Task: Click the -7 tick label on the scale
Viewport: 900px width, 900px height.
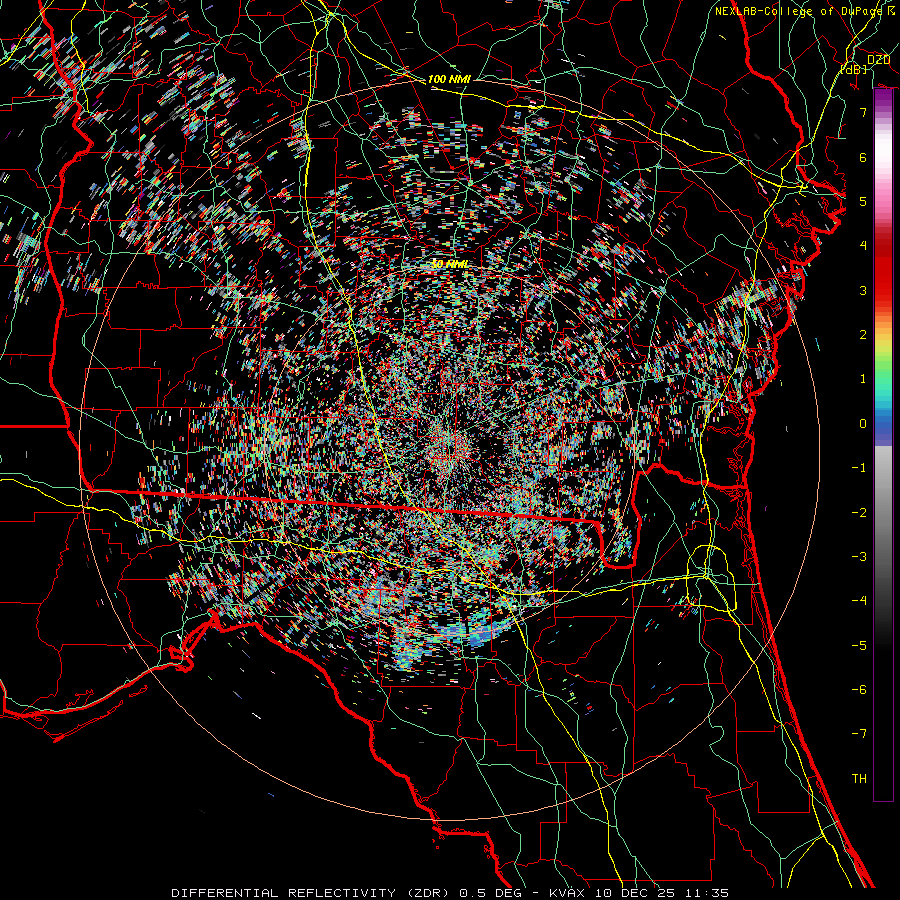Action: [x=859, y=734]
